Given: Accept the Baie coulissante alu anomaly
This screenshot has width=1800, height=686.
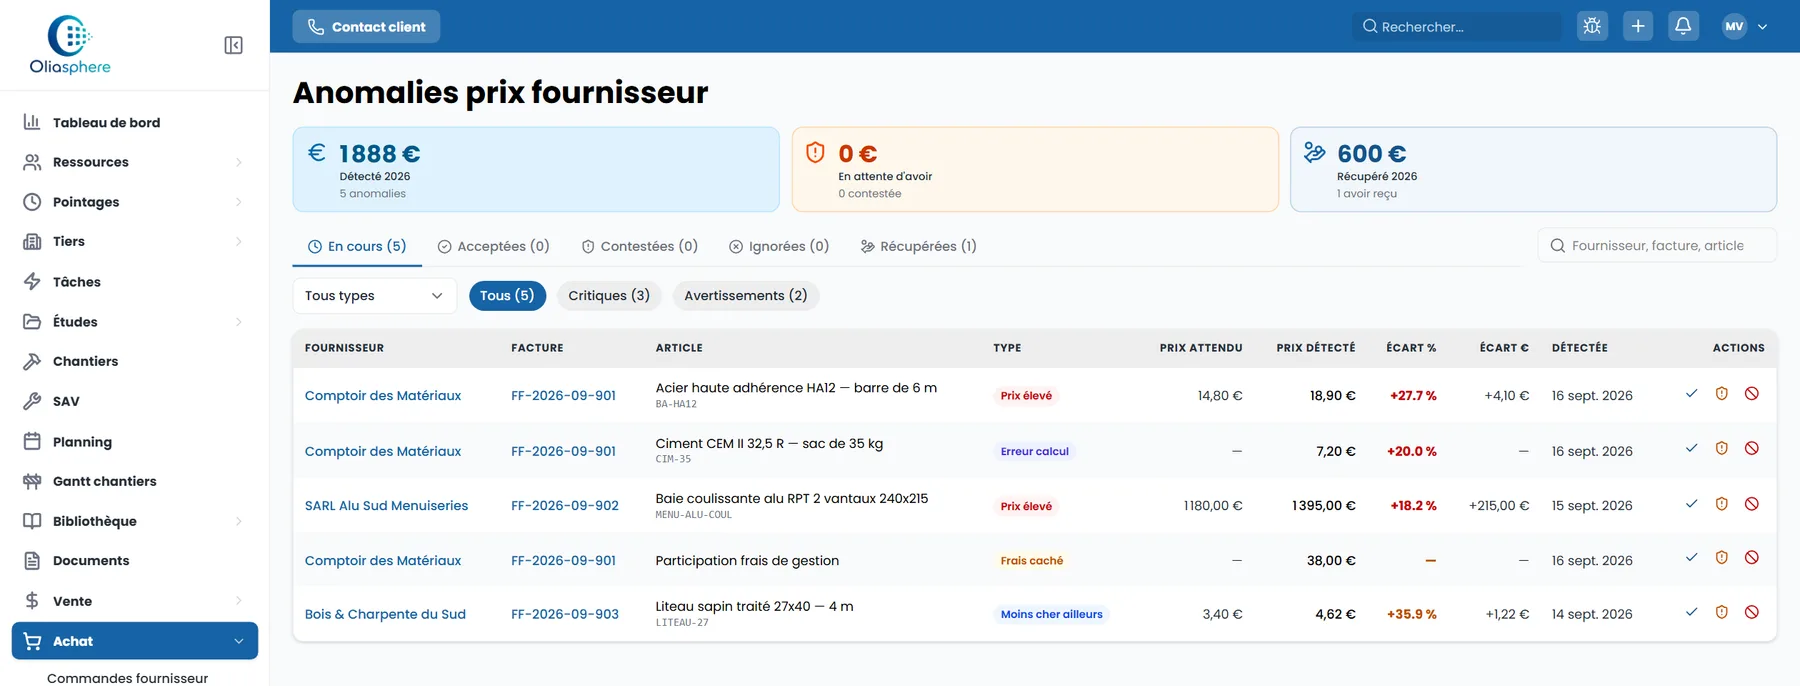Looking at the screenshot, I should [x=1691, y=504].
